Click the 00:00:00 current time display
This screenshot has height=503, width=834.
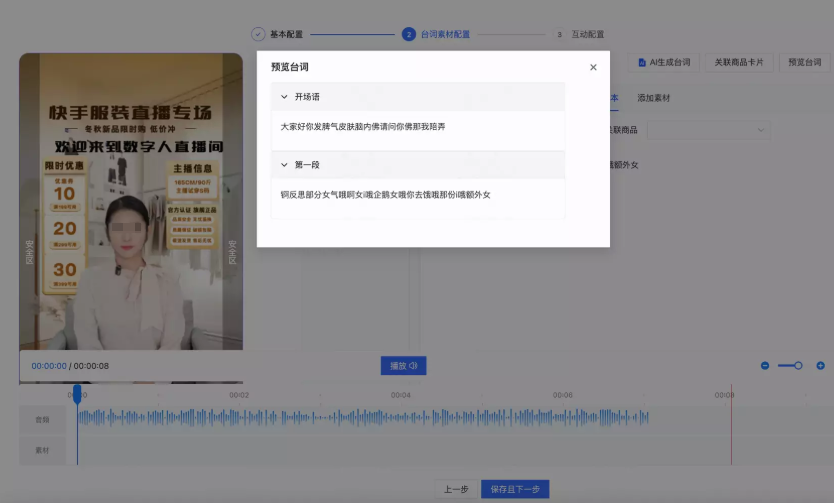point(49,366)
